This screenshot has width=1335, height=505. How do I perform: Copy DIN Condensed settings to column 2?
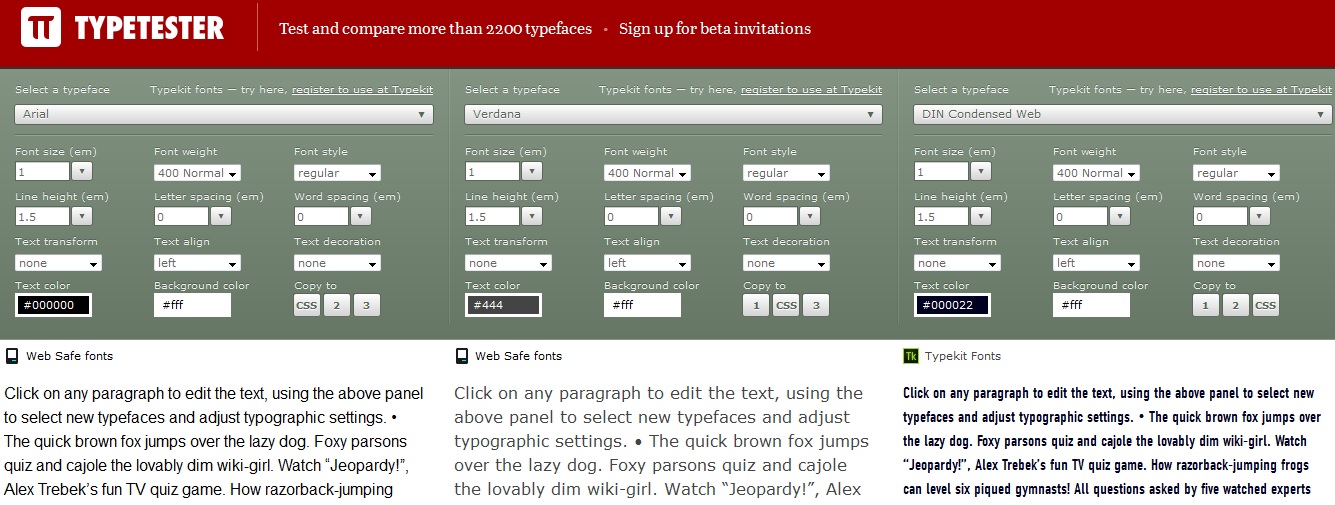pos(1236,306)
